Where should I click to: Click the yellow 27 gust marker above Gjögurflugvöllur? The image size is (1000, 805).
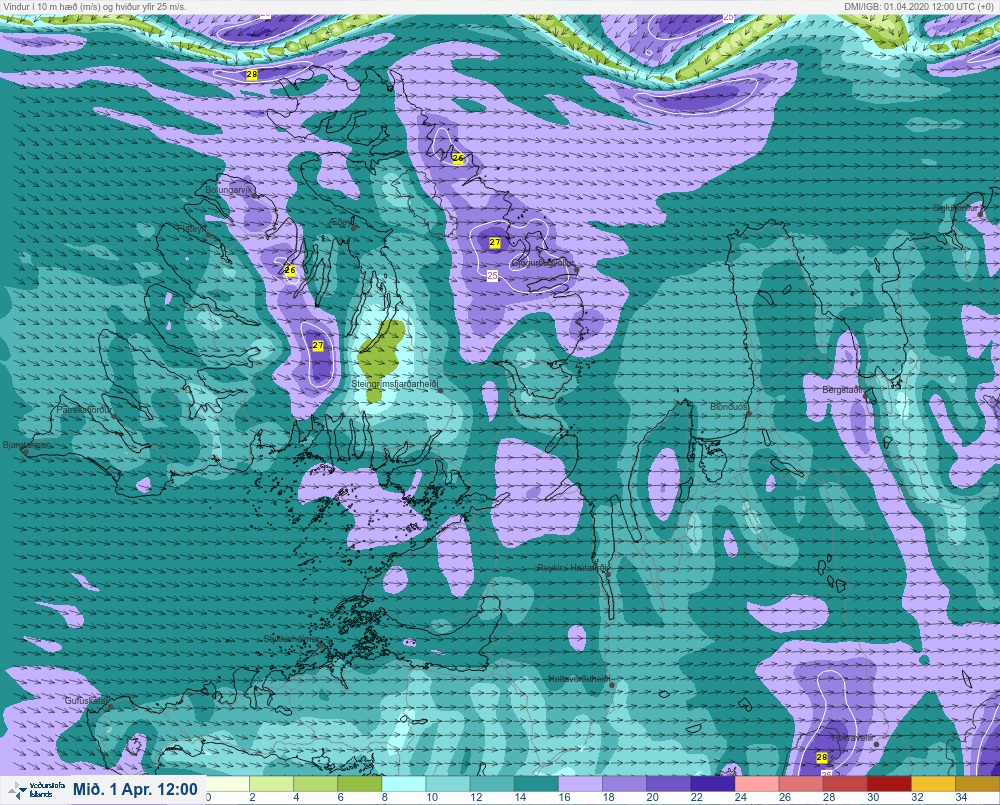coord(495,242)
